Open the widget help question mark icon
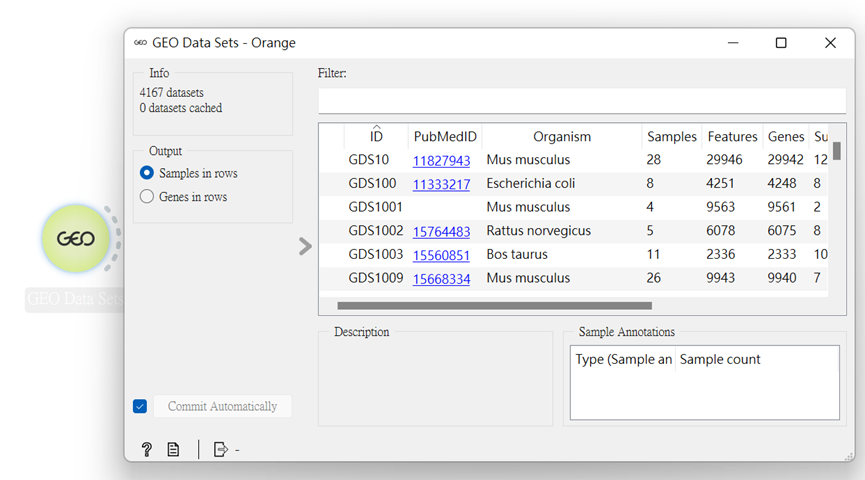The width and height of the screenshot is (865, 480). click(x=147, y=450)
